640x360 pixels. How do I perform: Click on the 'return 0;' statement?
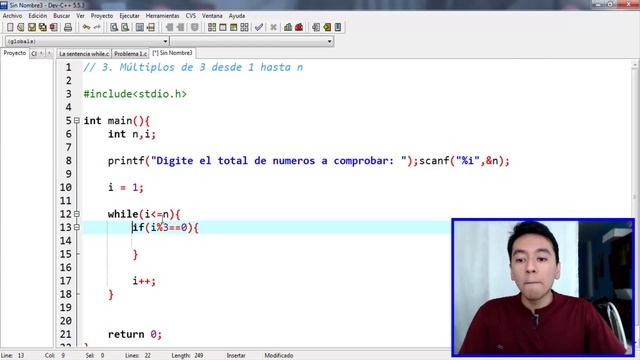135,334
